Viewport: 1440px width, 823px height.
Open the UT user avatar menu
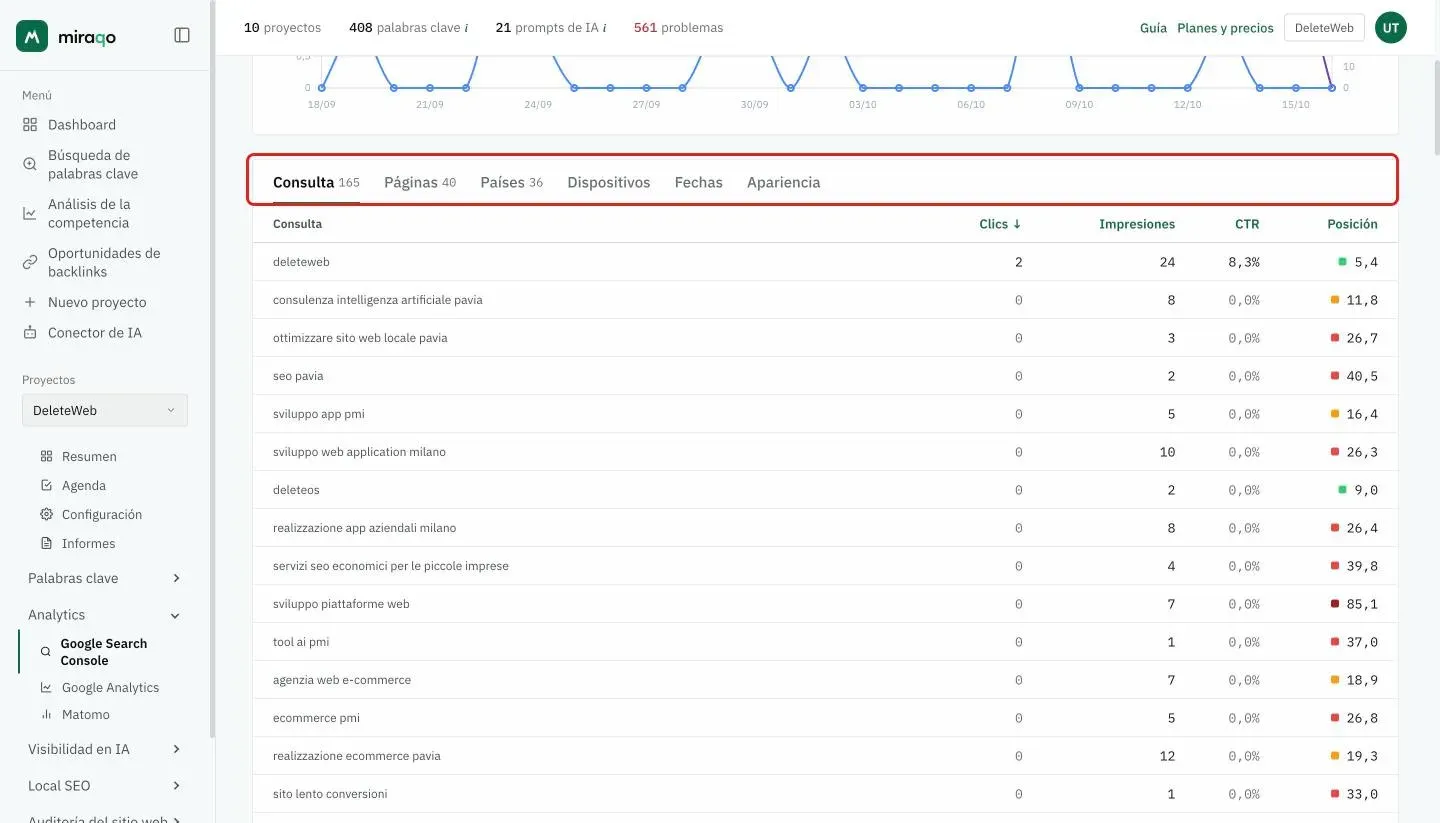point(1391,28)
